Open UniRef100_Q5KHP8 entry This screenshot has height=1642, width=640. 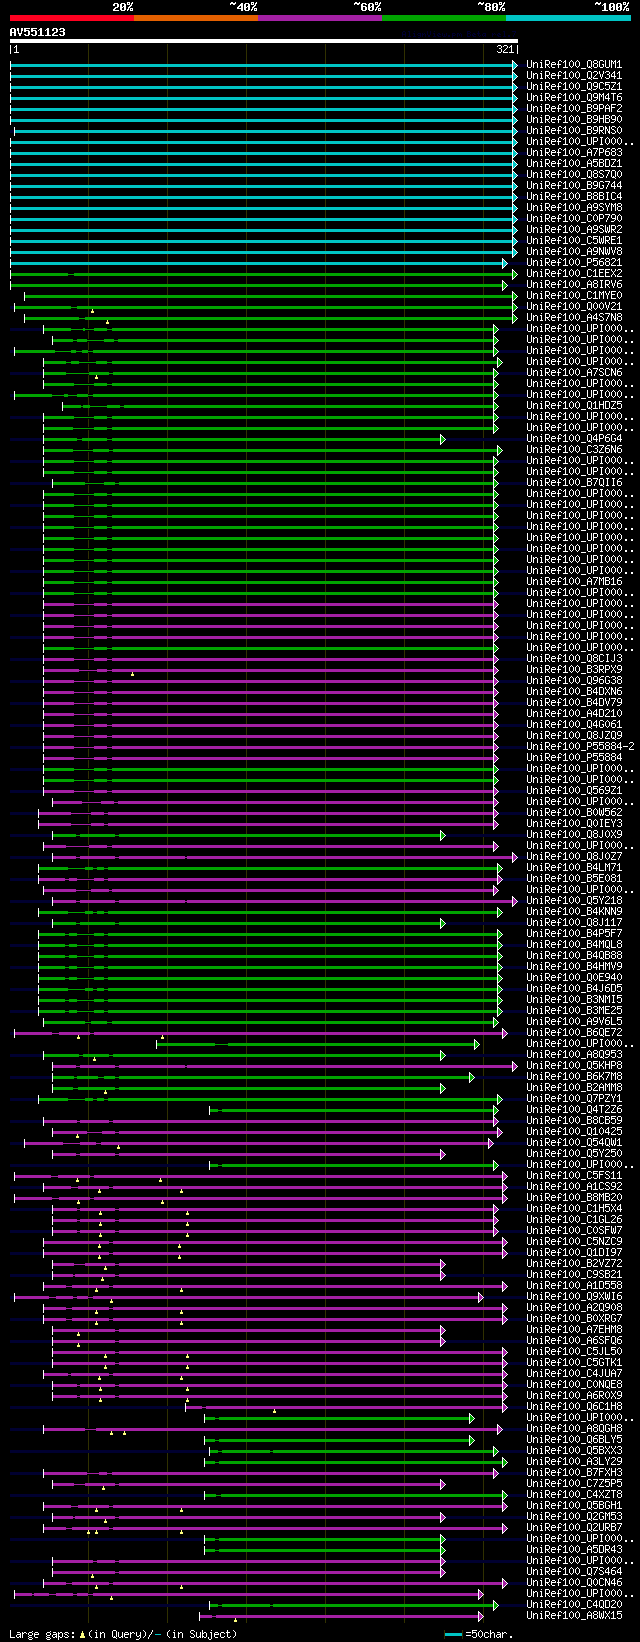(574, 1066)
